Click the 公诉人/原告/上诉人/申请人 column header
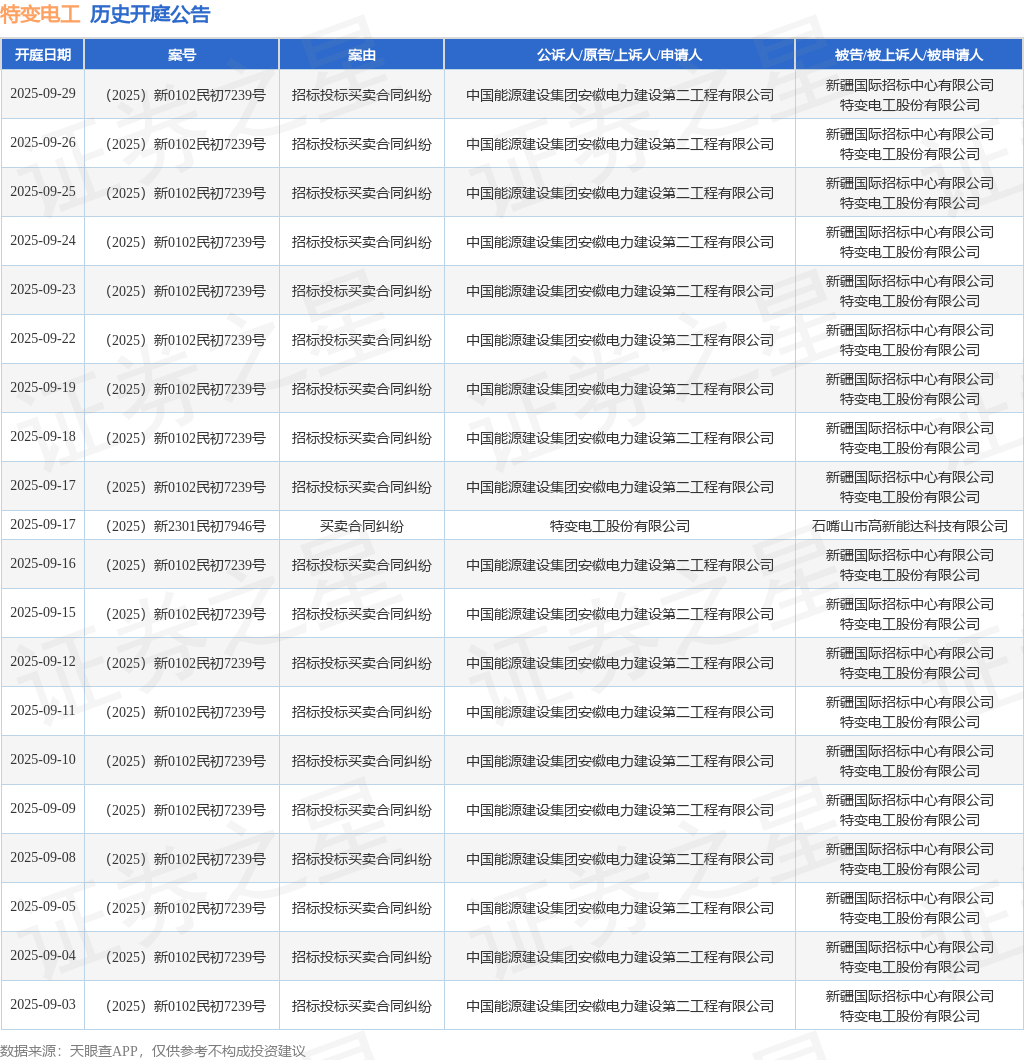1024x1060 pixels. [x=619, y=55]
